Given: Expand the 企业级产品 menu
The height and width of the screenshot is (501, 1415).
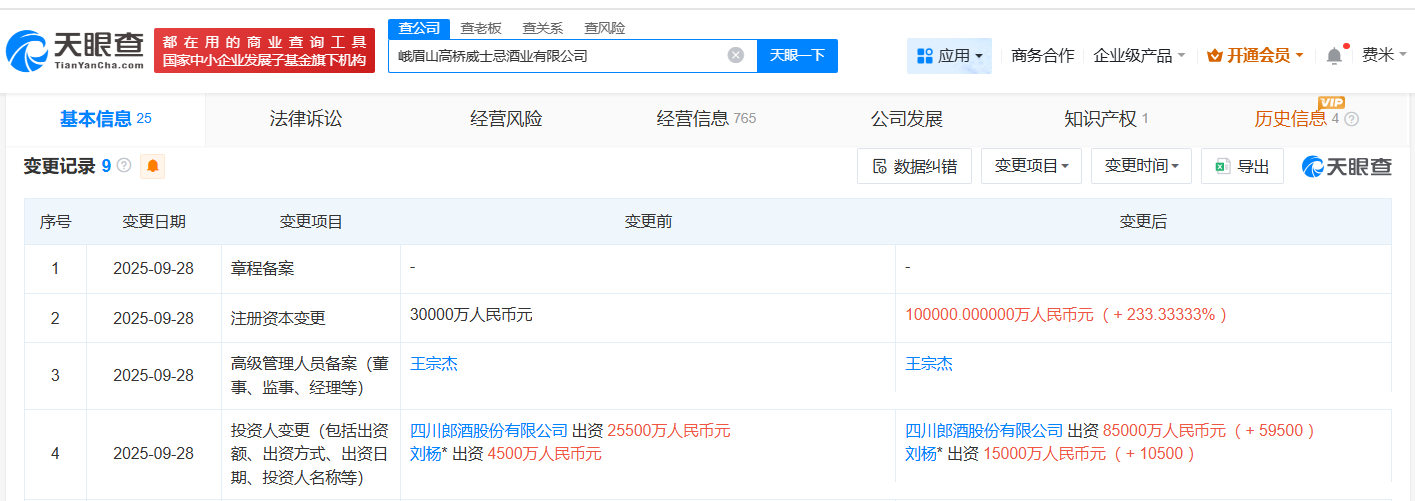Looking at the screenshot, I should tap(1139, 56).
